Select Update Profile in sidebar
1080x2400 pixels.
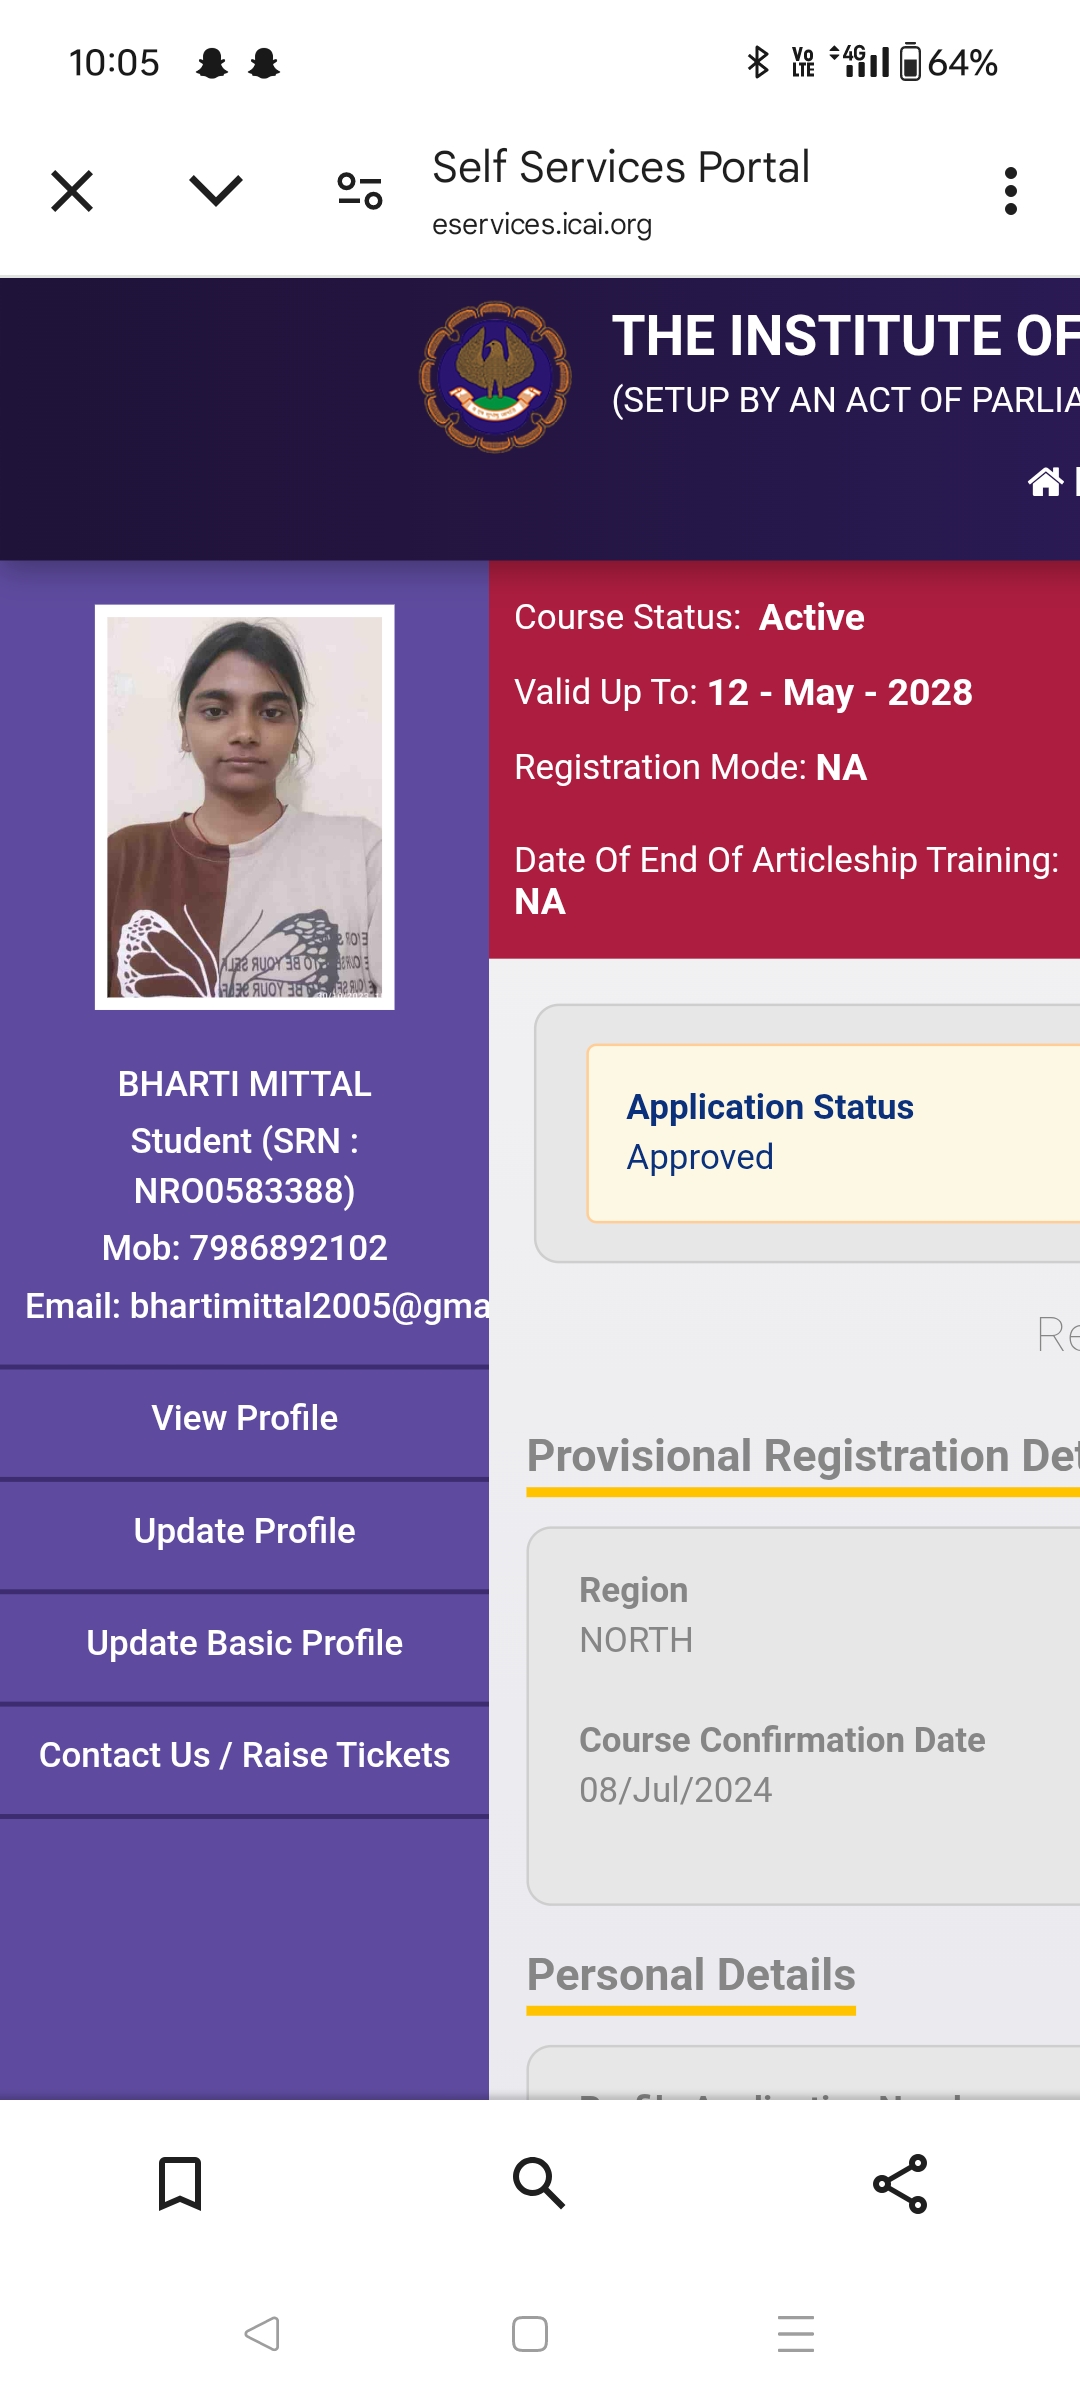point(244,1531)
